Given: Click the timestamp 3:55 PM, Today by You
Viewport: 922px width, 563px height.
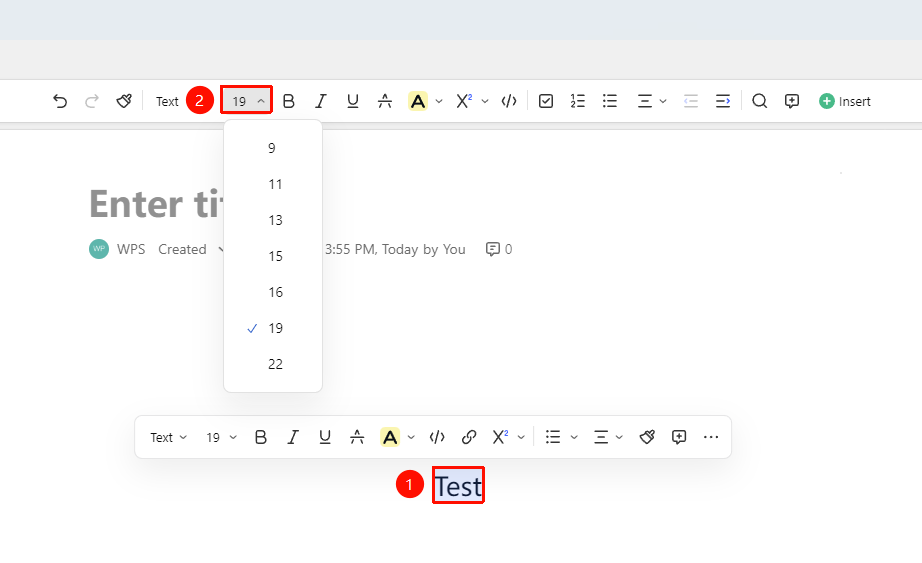Looking at the screenshot, I should point(395,249).
